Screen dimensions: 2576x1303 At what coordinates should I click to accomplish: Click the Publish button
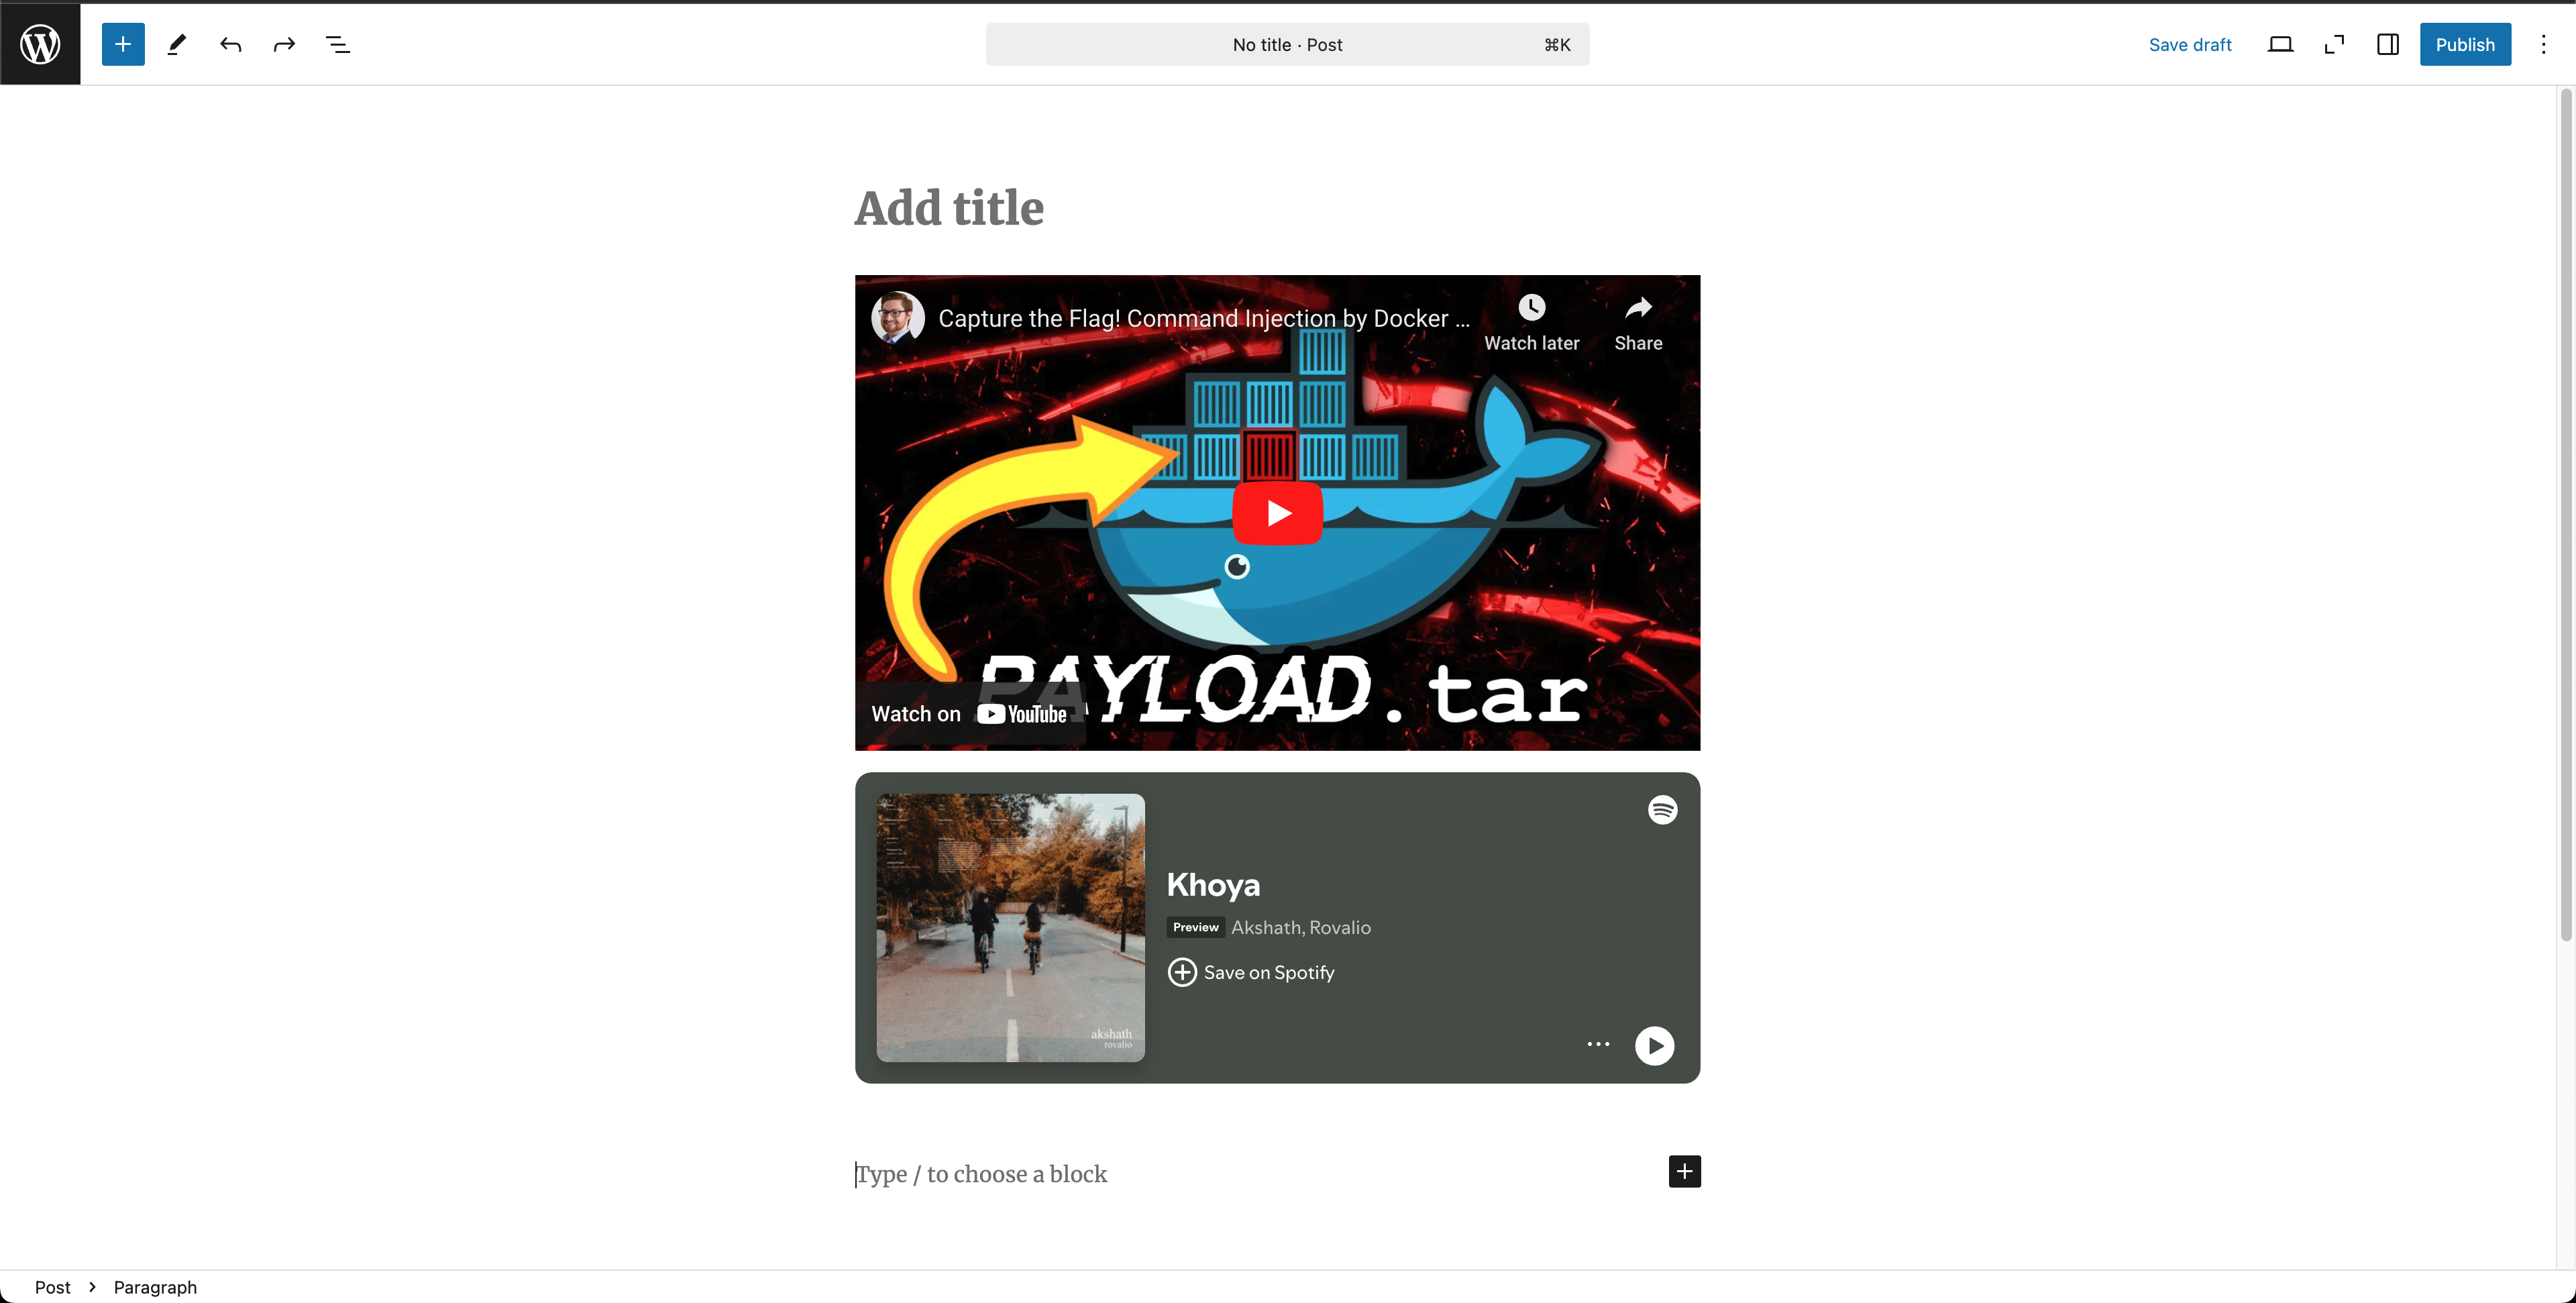tap(2464, 44)
